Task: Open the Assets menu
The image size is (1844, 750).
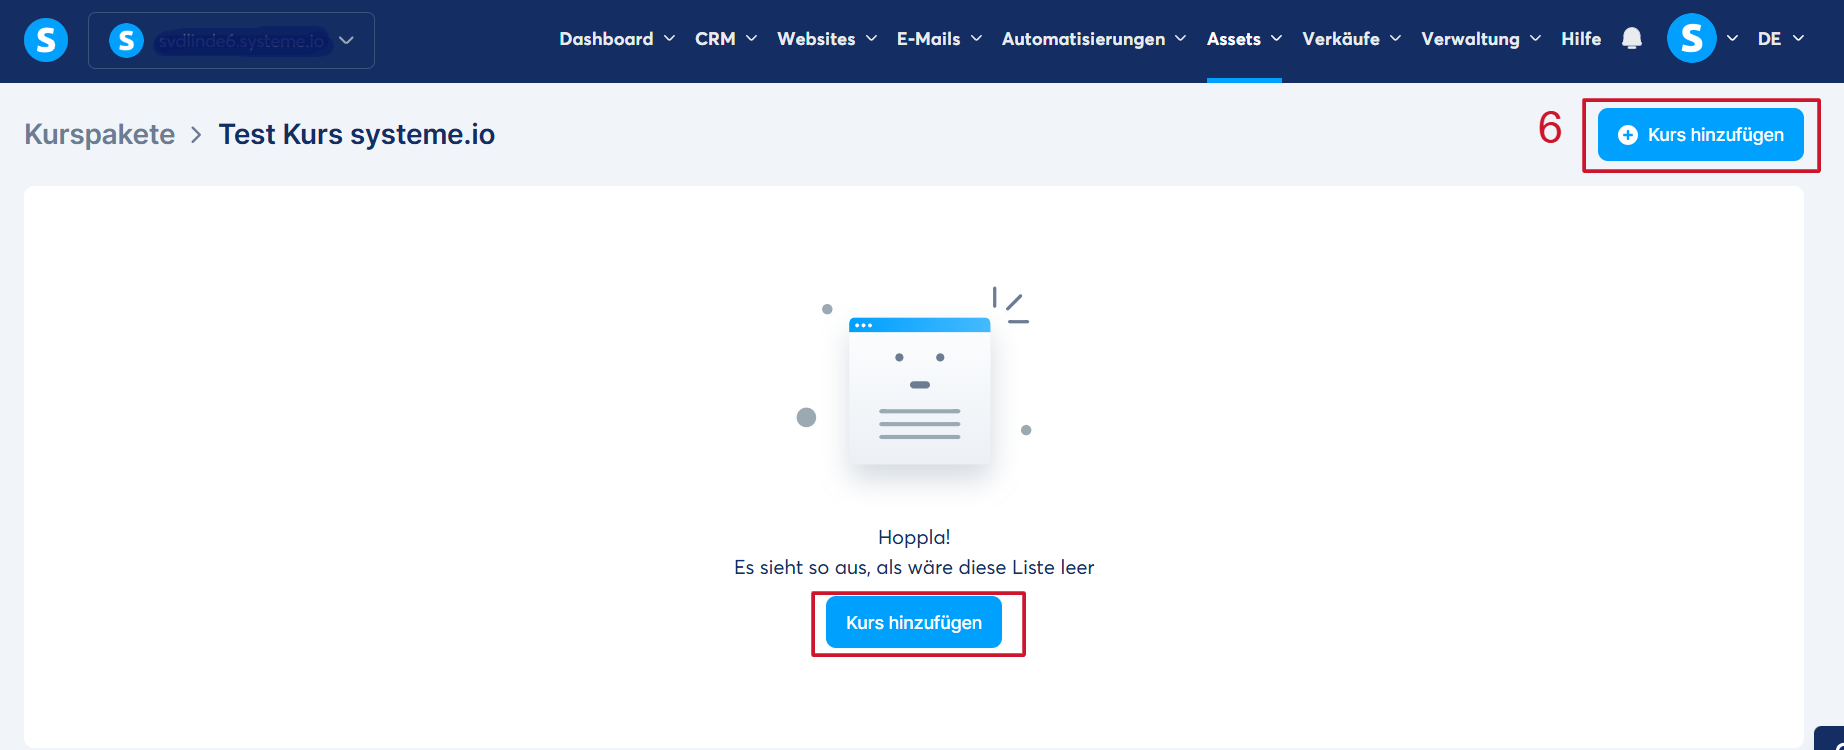Action: [x=1244, y=39]
